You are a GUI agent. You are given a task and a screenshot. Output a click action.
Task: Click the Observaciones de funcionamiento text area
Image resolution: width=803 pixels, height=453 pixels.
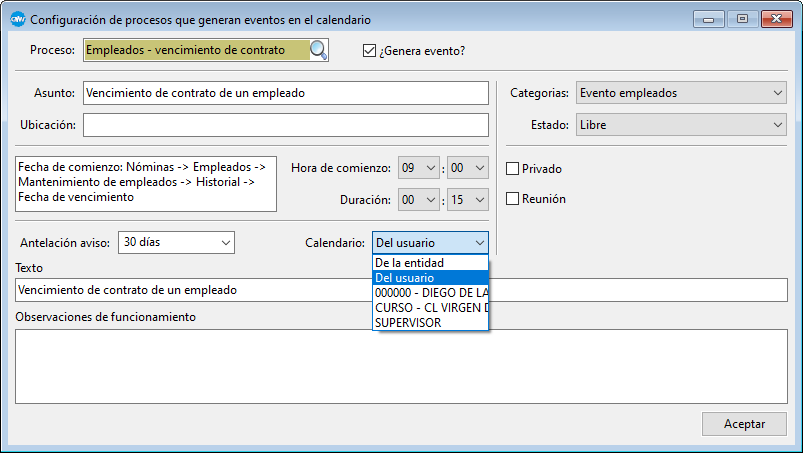[400, 365]
